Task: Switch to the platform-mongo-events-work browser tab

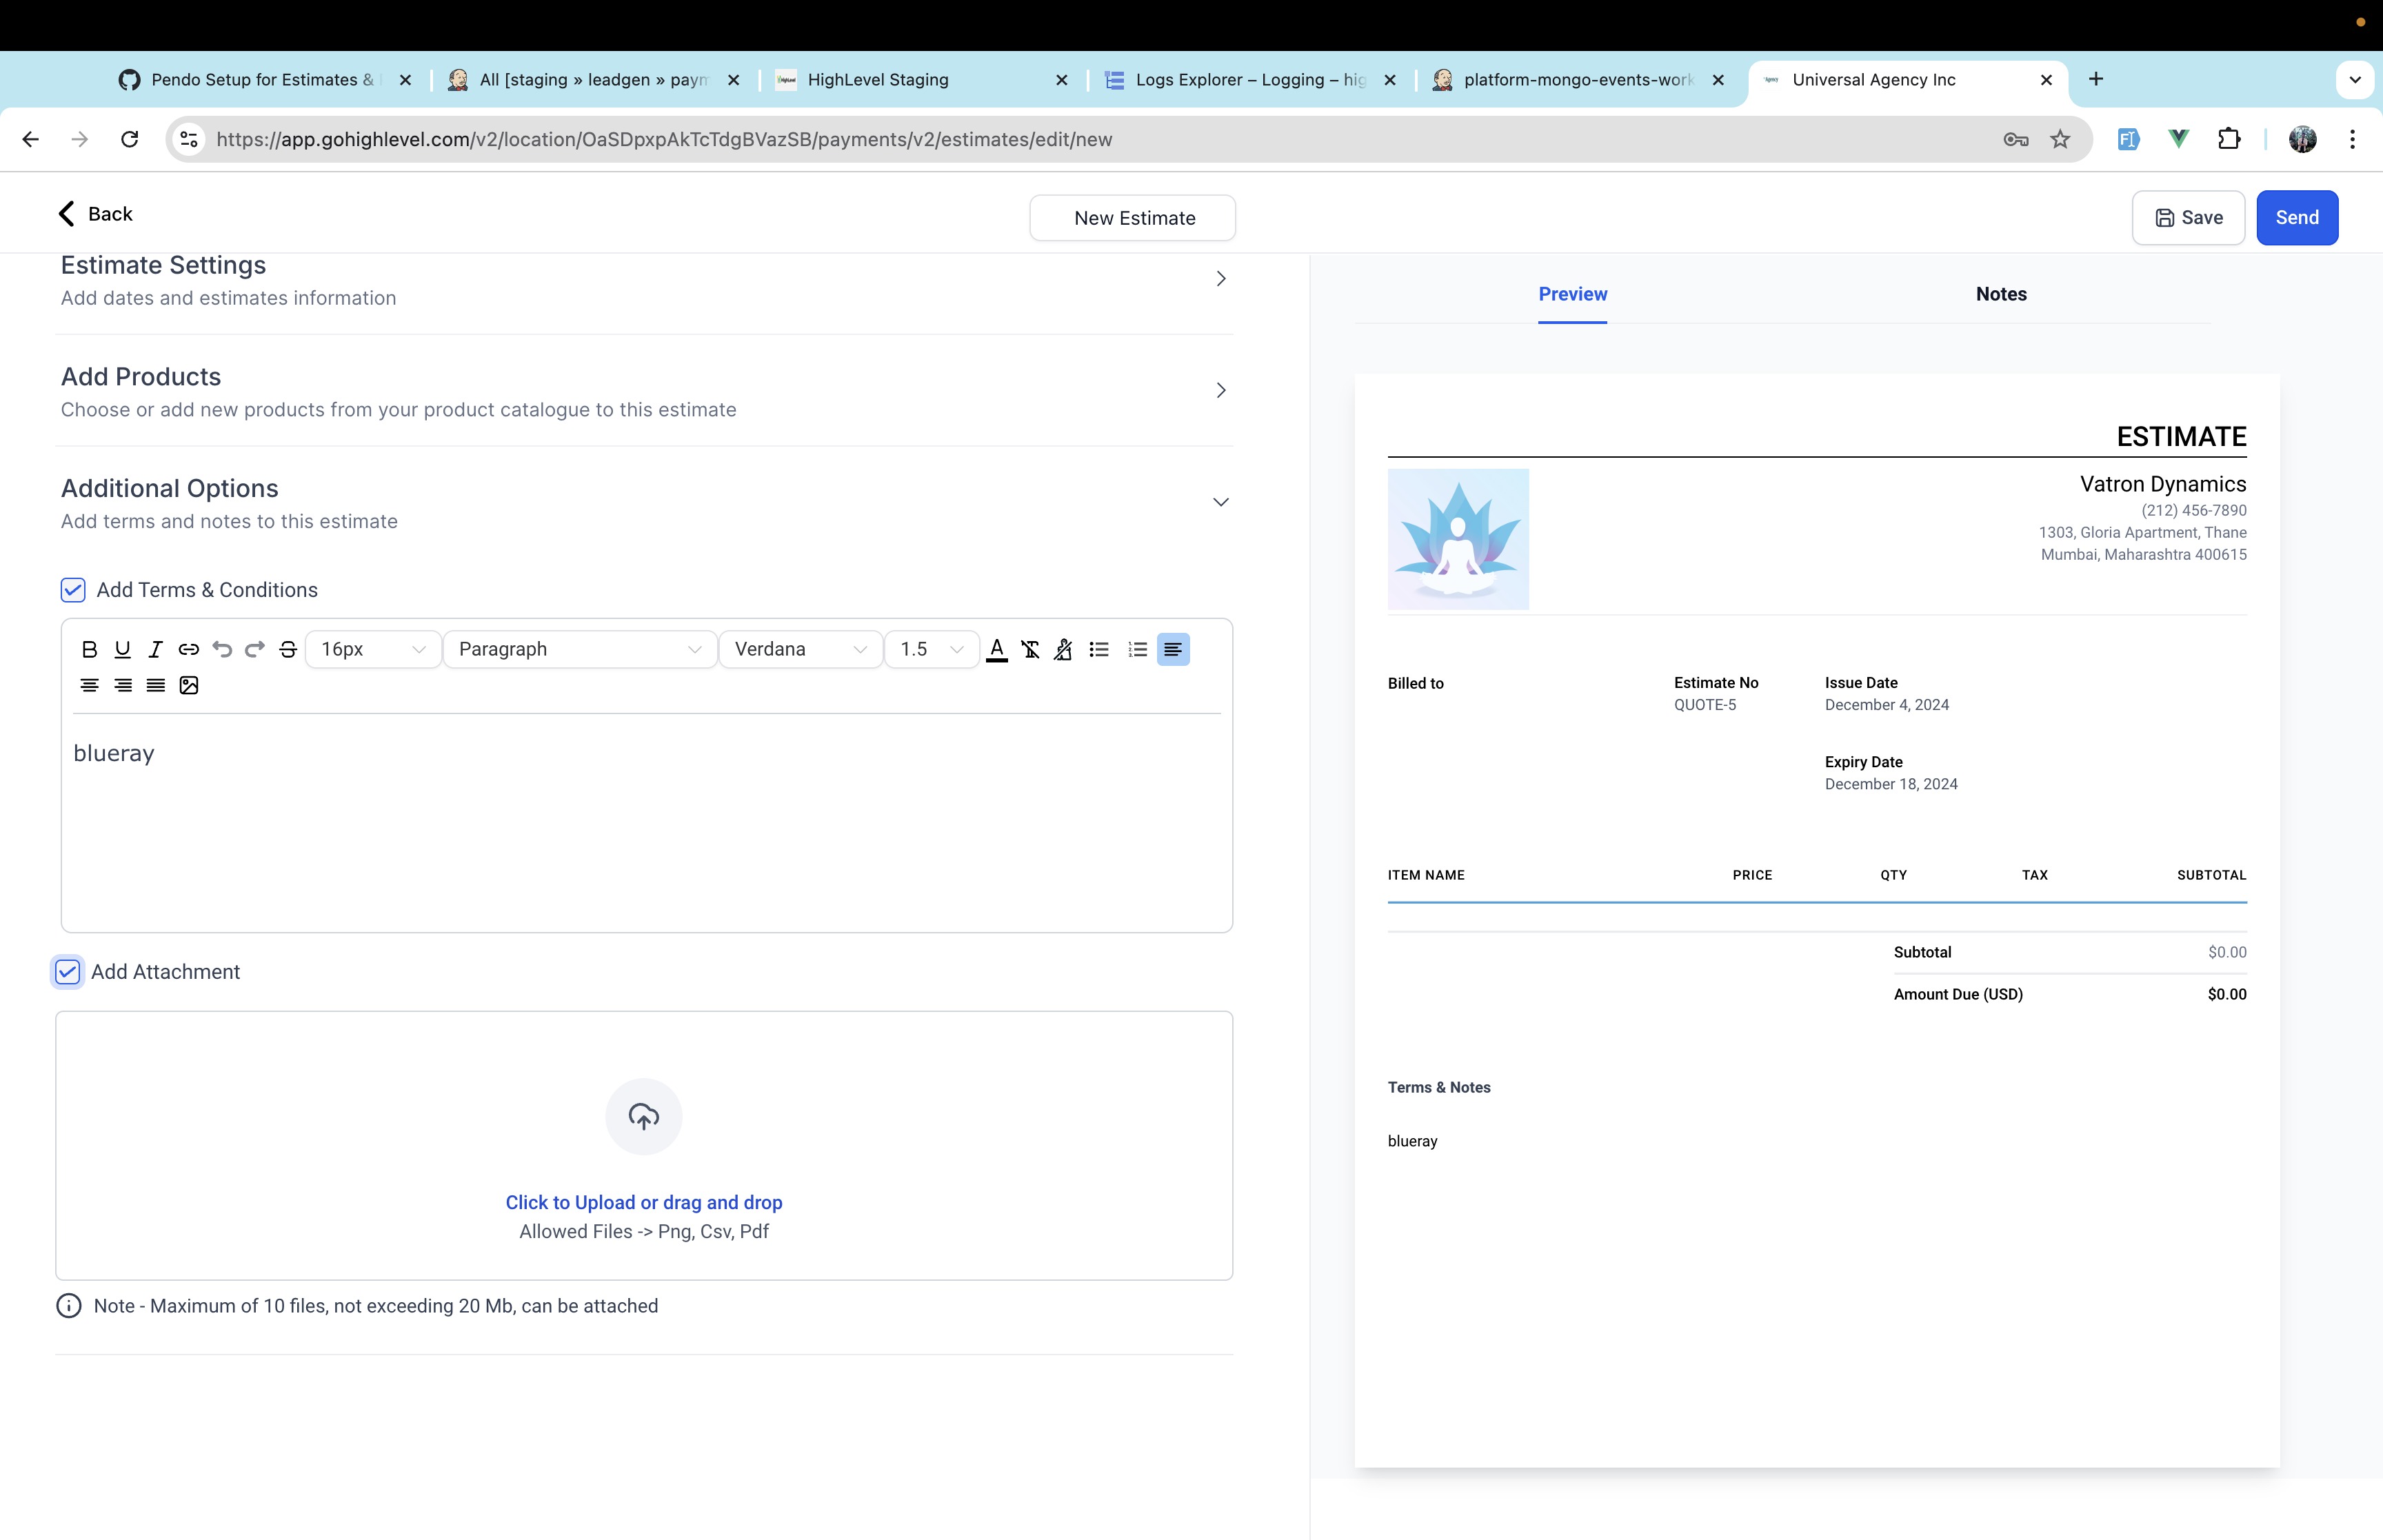Action: (x=1578, y=80)
